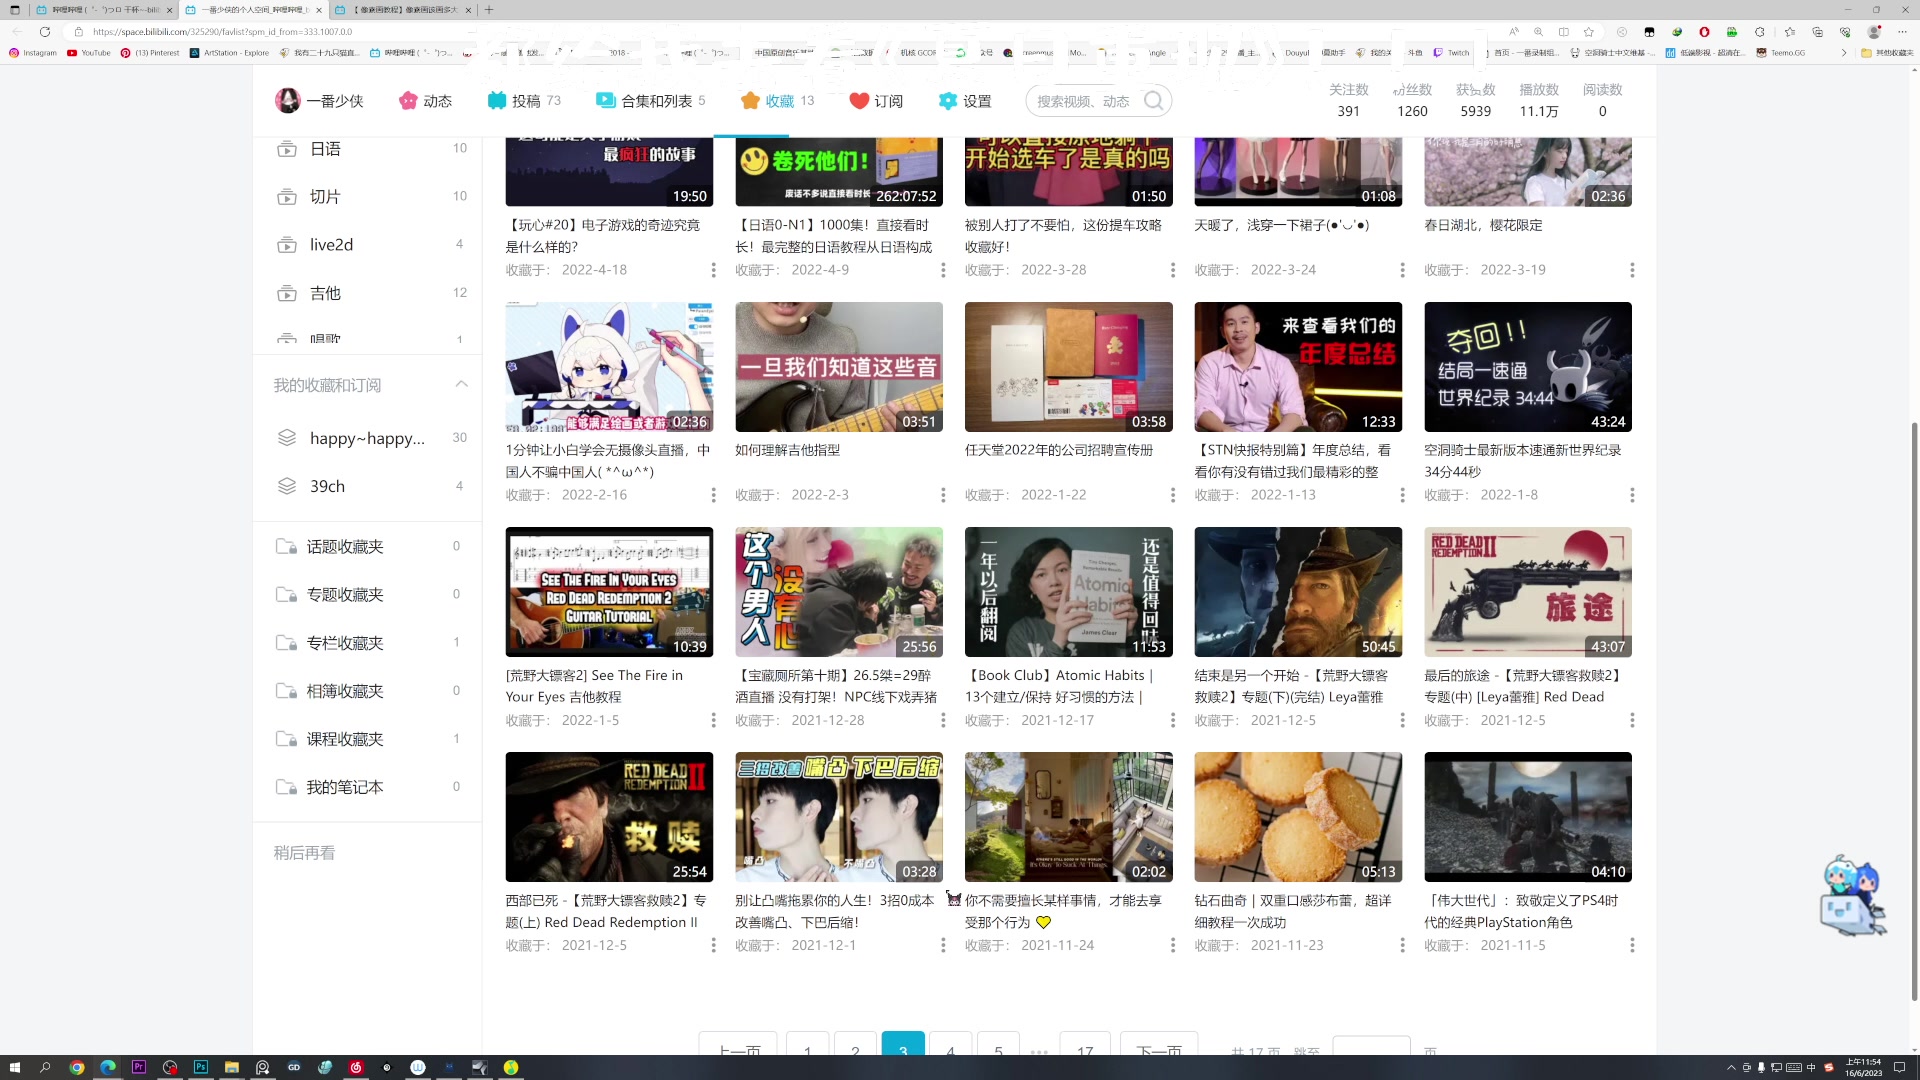Image resolution: width=1920 pixels, height=1080 pixels.
Task: Select the 收藏 tab
Action: point(778,101)
